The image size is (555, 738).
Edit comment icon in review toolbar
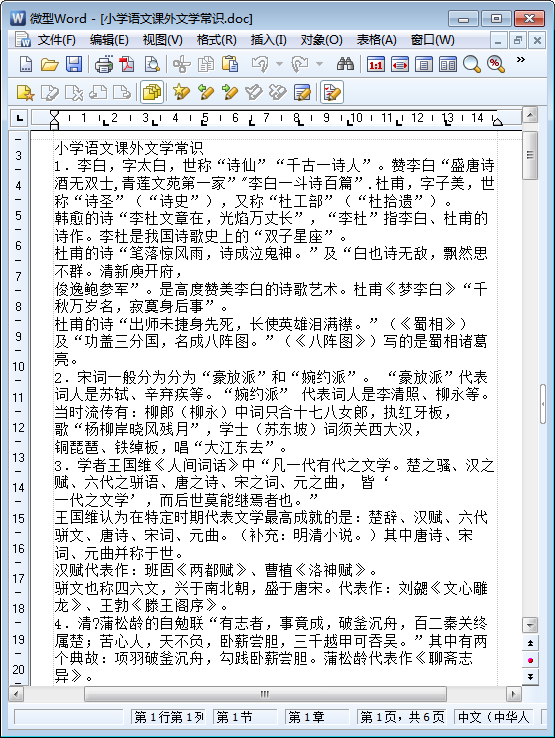point(49,92)
